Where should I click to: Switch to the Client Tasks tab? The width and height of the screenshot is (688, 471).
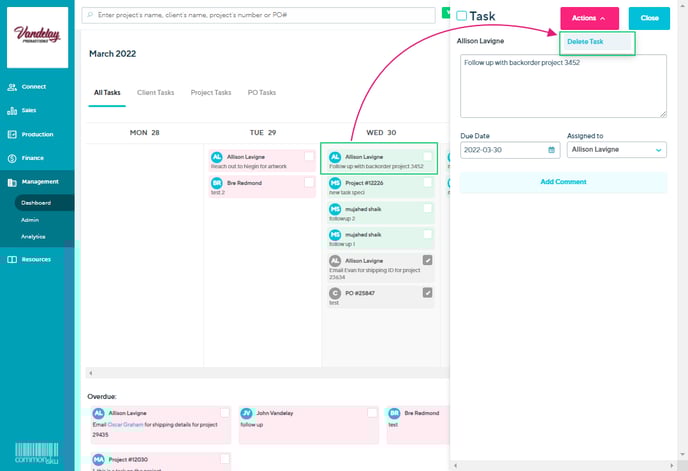point(155,92)
